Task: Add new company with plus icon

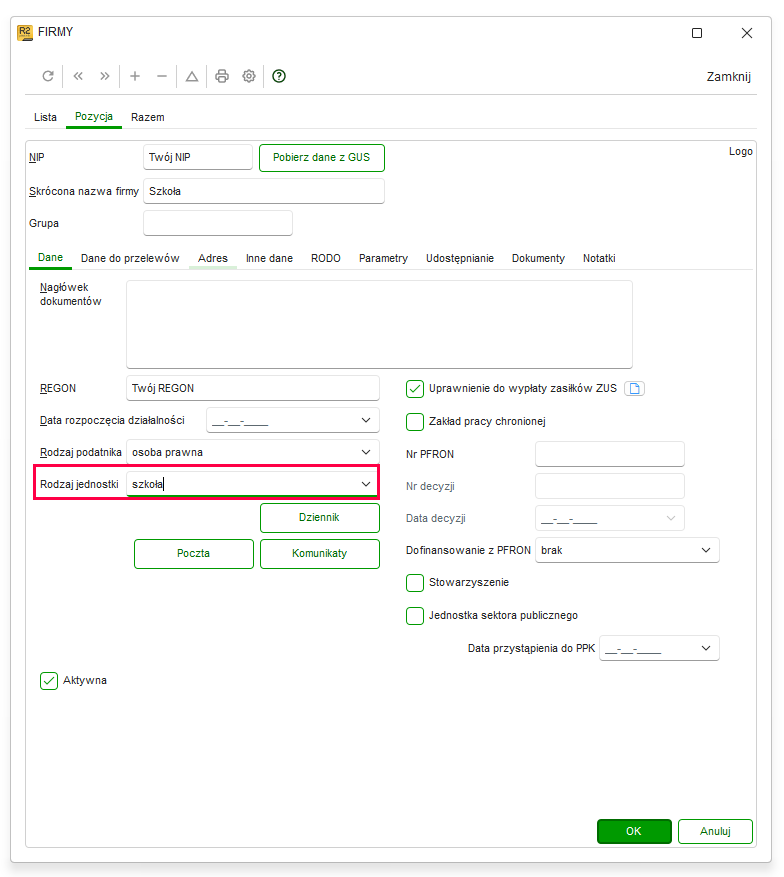Action: click(135, 76)
